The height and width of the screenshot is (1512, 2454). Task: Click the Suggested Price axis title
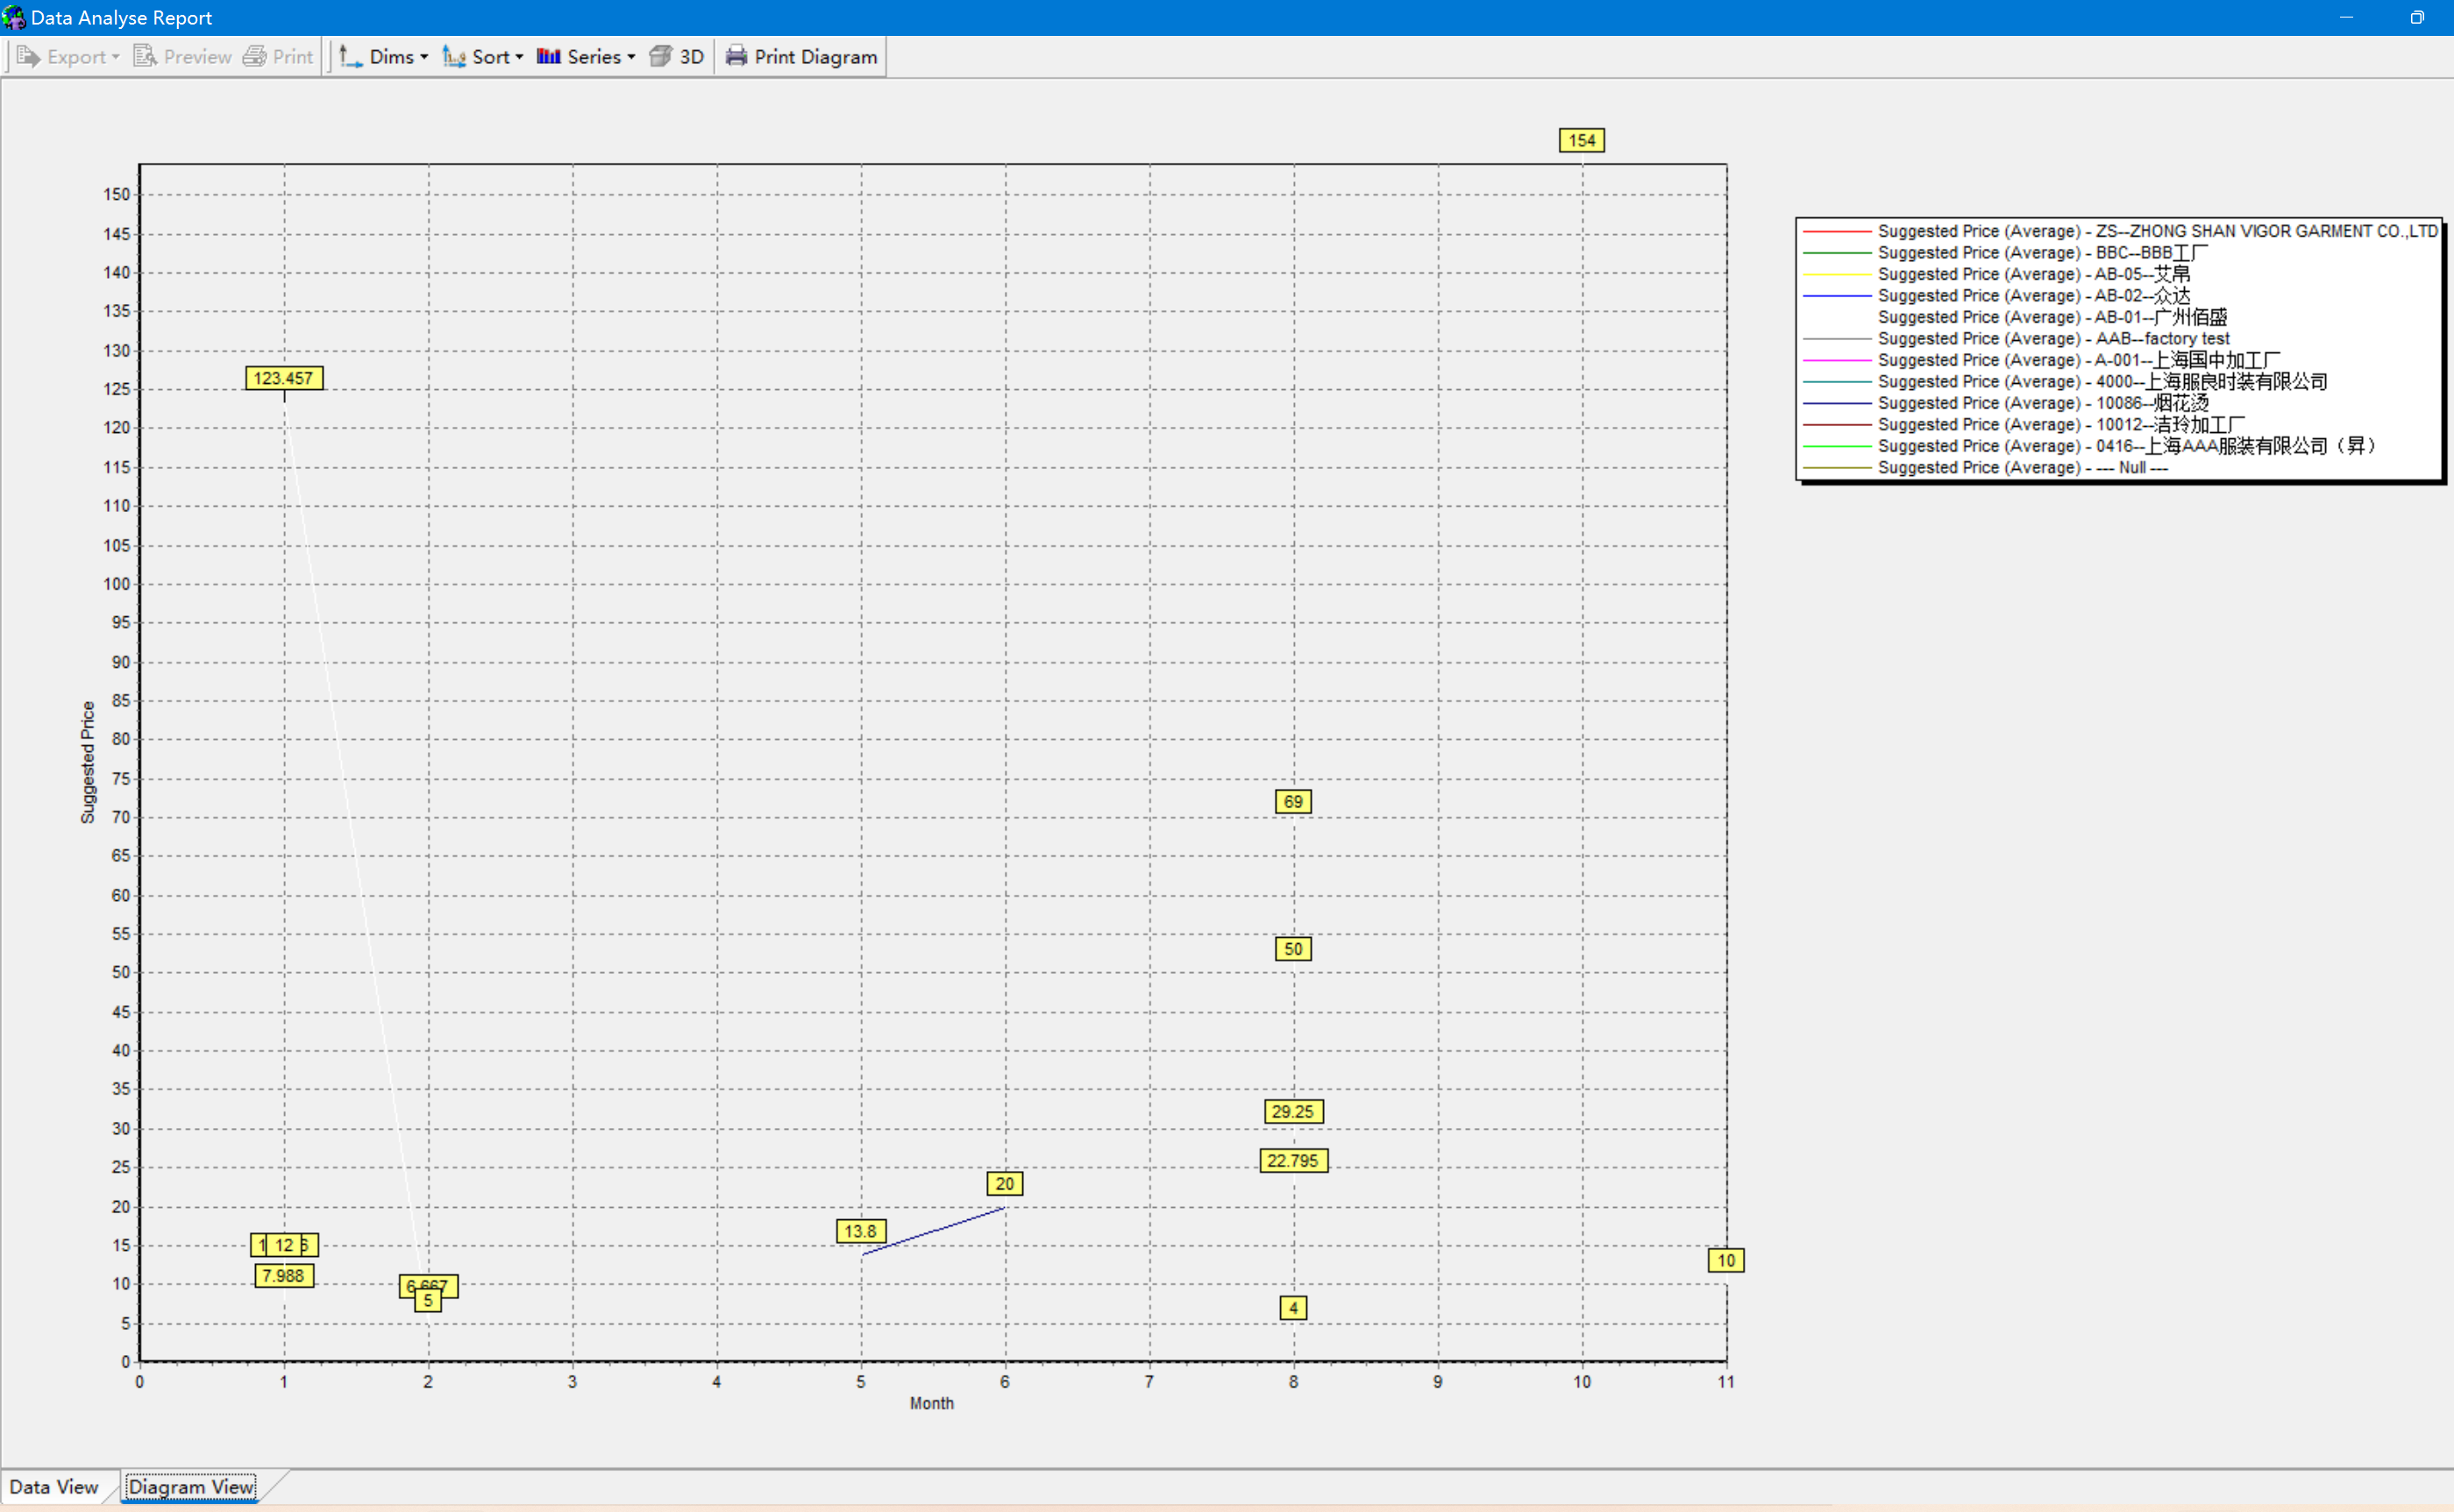click(x=88, y=762)
